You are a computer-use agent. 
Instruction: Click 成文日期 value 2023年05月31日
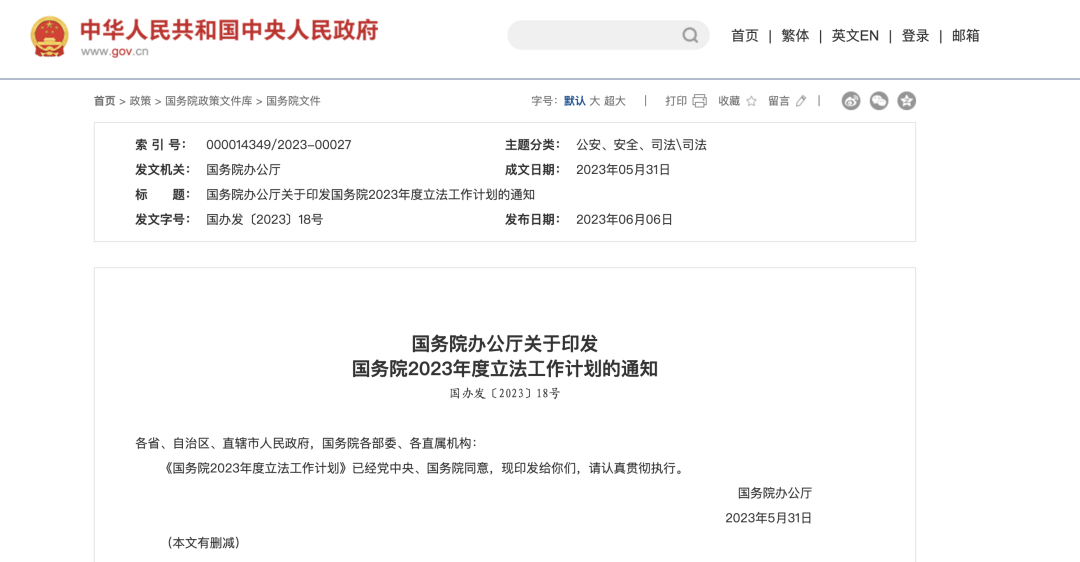623,170
